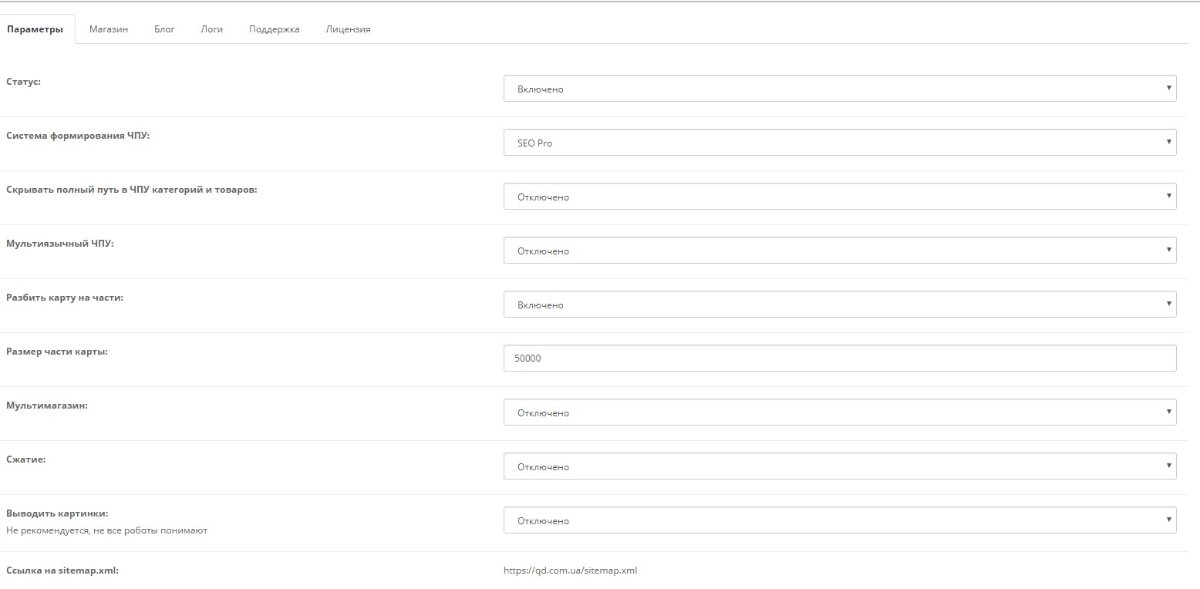Expand the Мультимагазин dropdown
1200x589 pixels.
tap(840, 413)
